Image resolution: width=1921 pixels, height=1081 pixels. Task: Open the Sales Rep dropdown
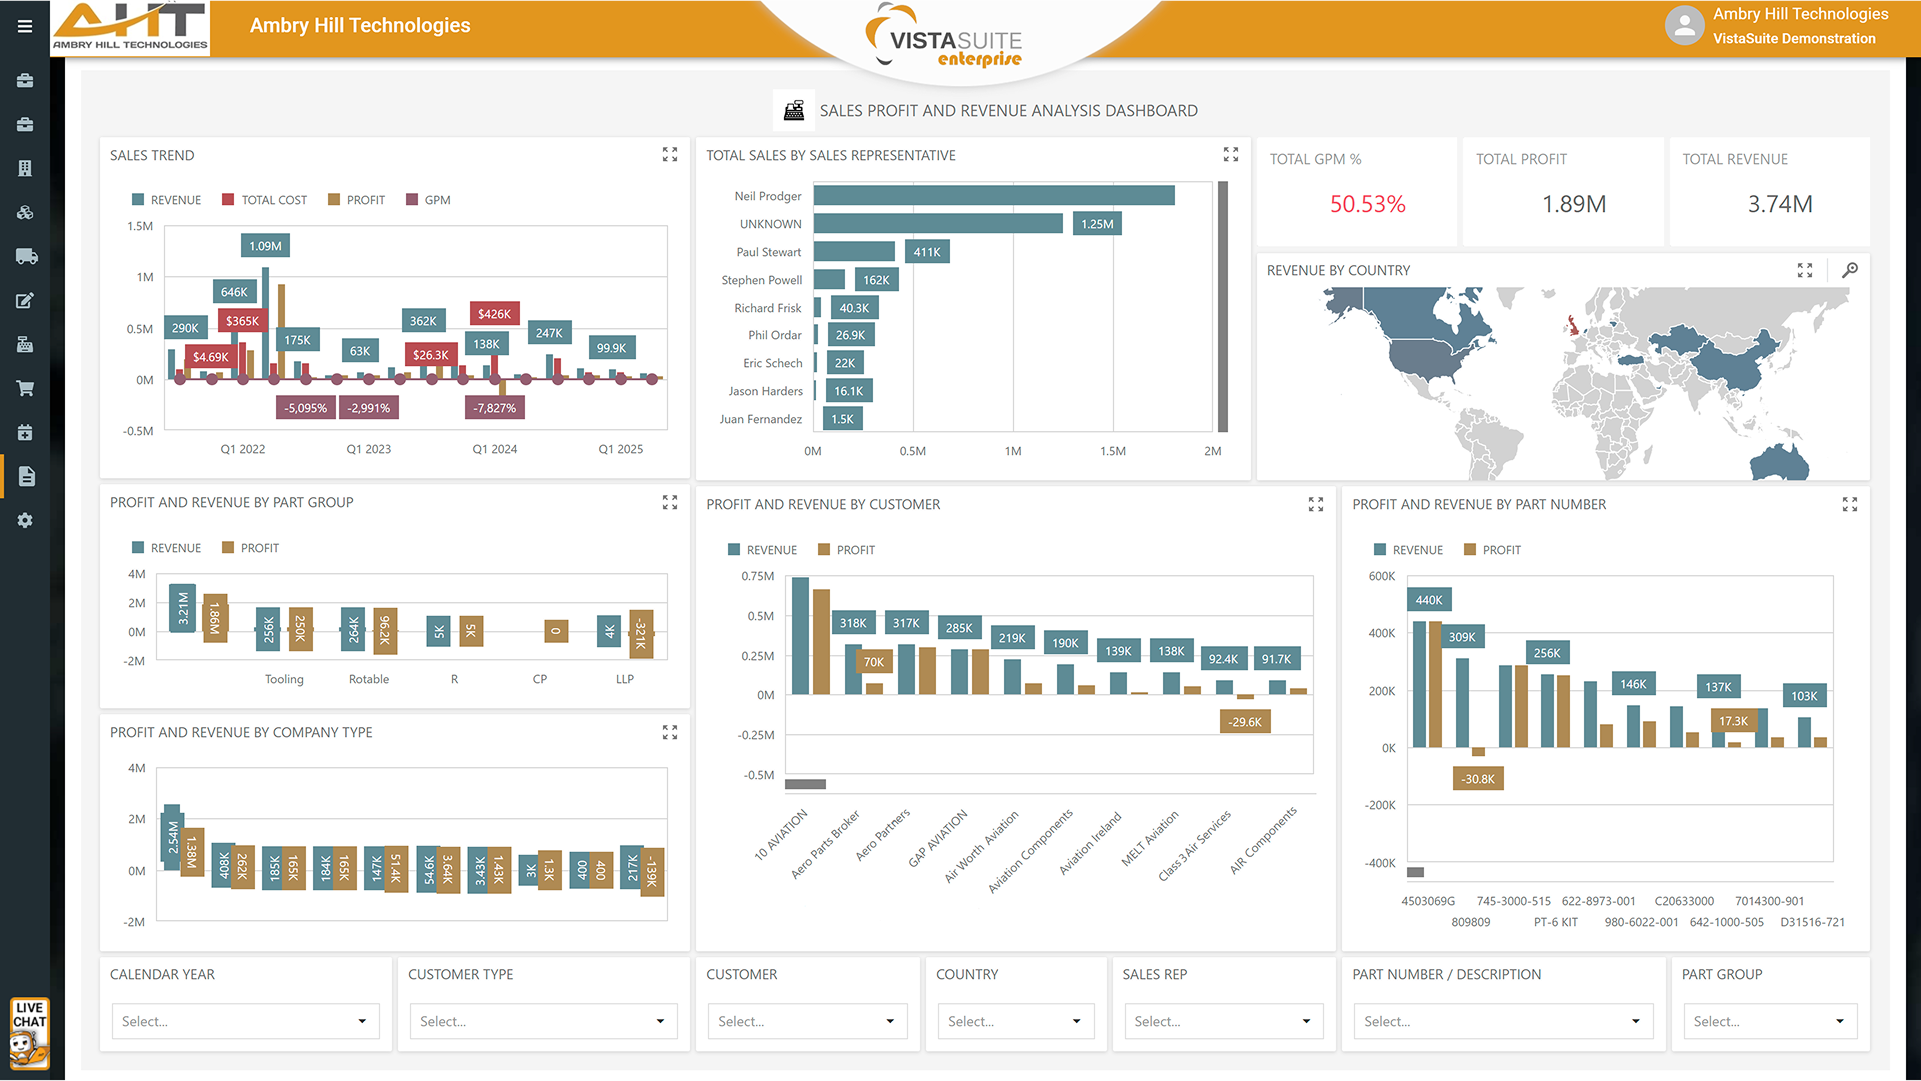[x=1222, y=1021]
